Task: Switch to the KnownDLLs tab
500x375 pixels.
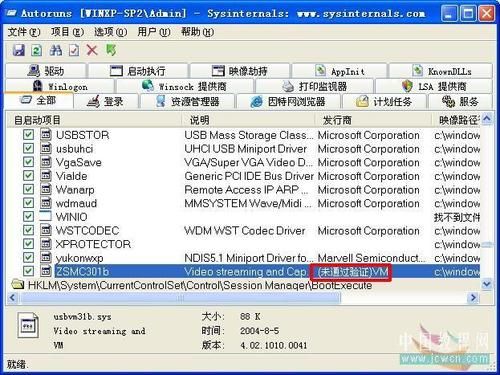Action: tap(441, 71)
